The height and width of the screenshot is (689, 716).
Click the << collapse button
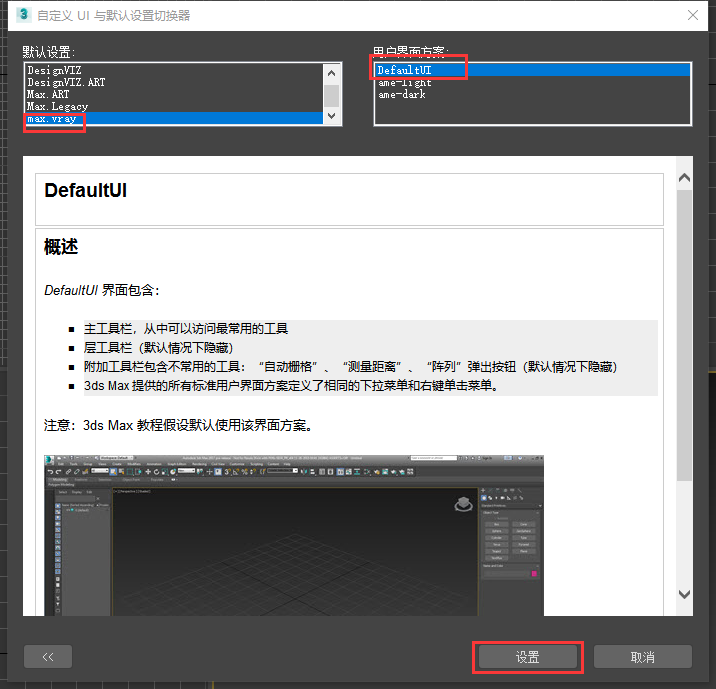(x=48, y=657)
